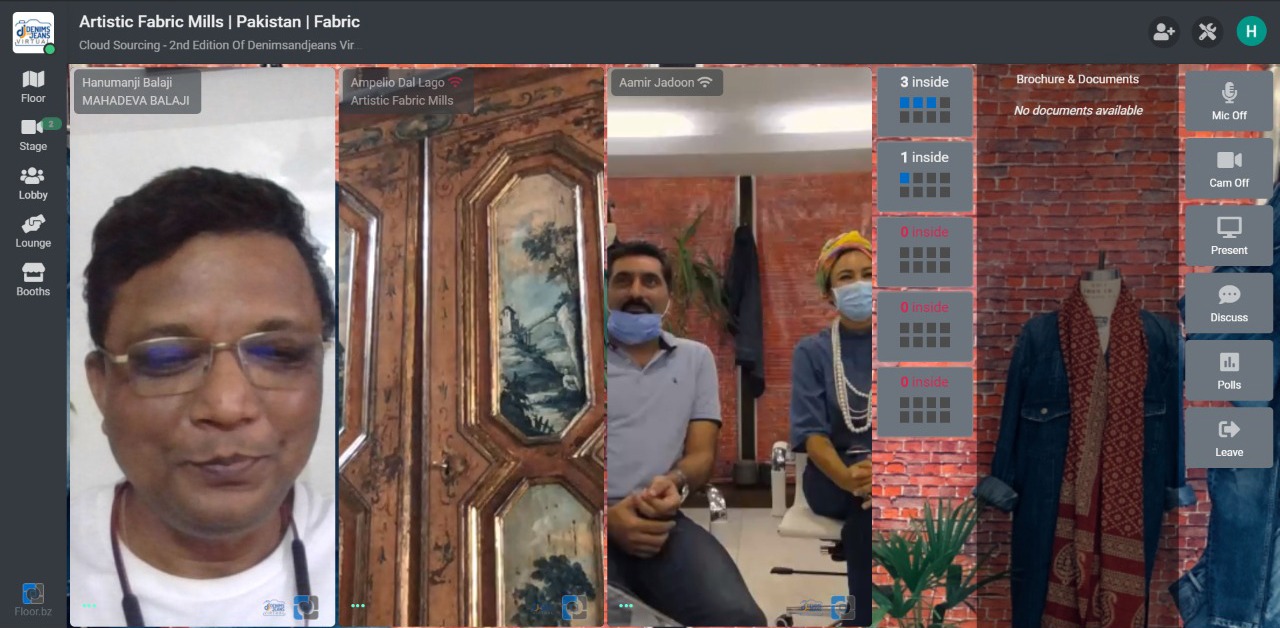This screenshot has height=628, width=1280.
Task: Open the three-dot menu on Ampelio Dal Lago's video
Action: click(358, 606)
